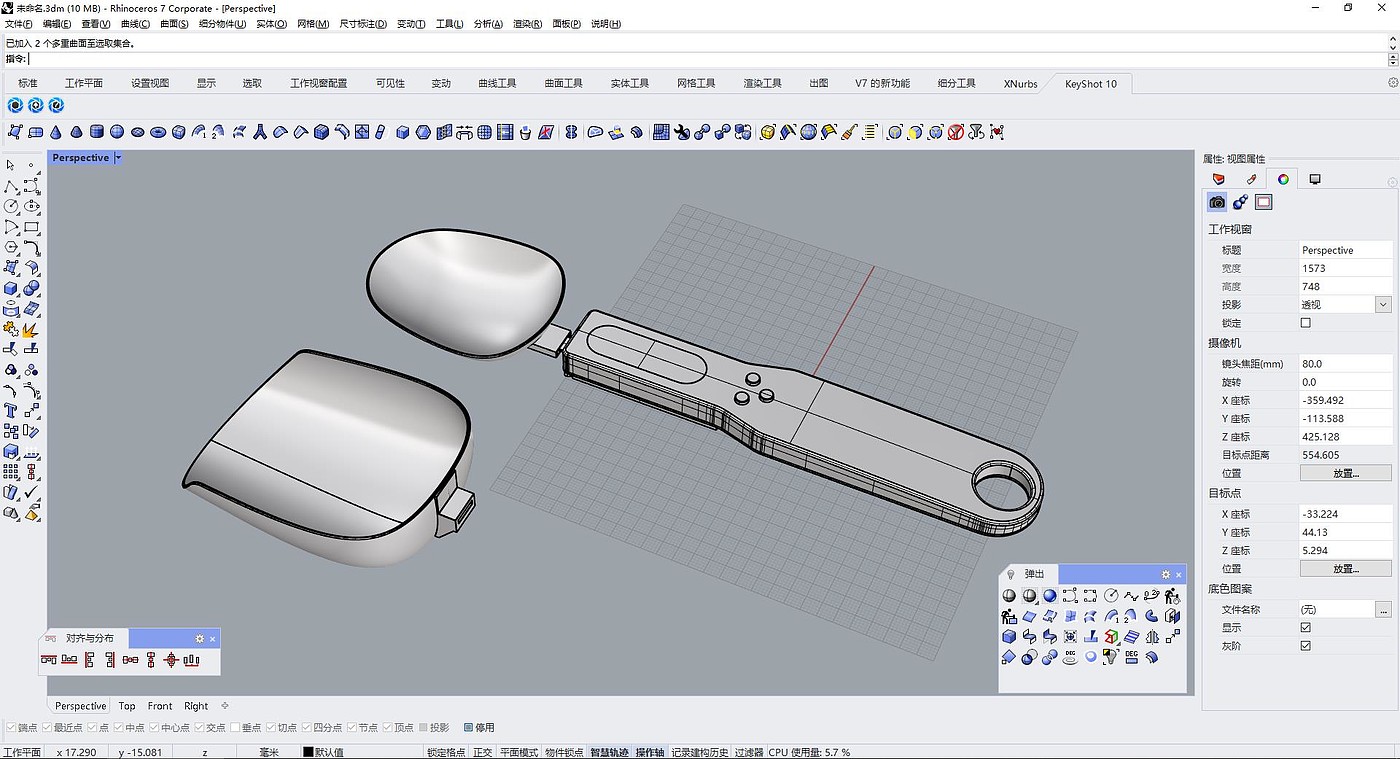Toggle 智慧轨迹 in the status bar
This screenshot has width=1400, height=759.
coord(609,752)
